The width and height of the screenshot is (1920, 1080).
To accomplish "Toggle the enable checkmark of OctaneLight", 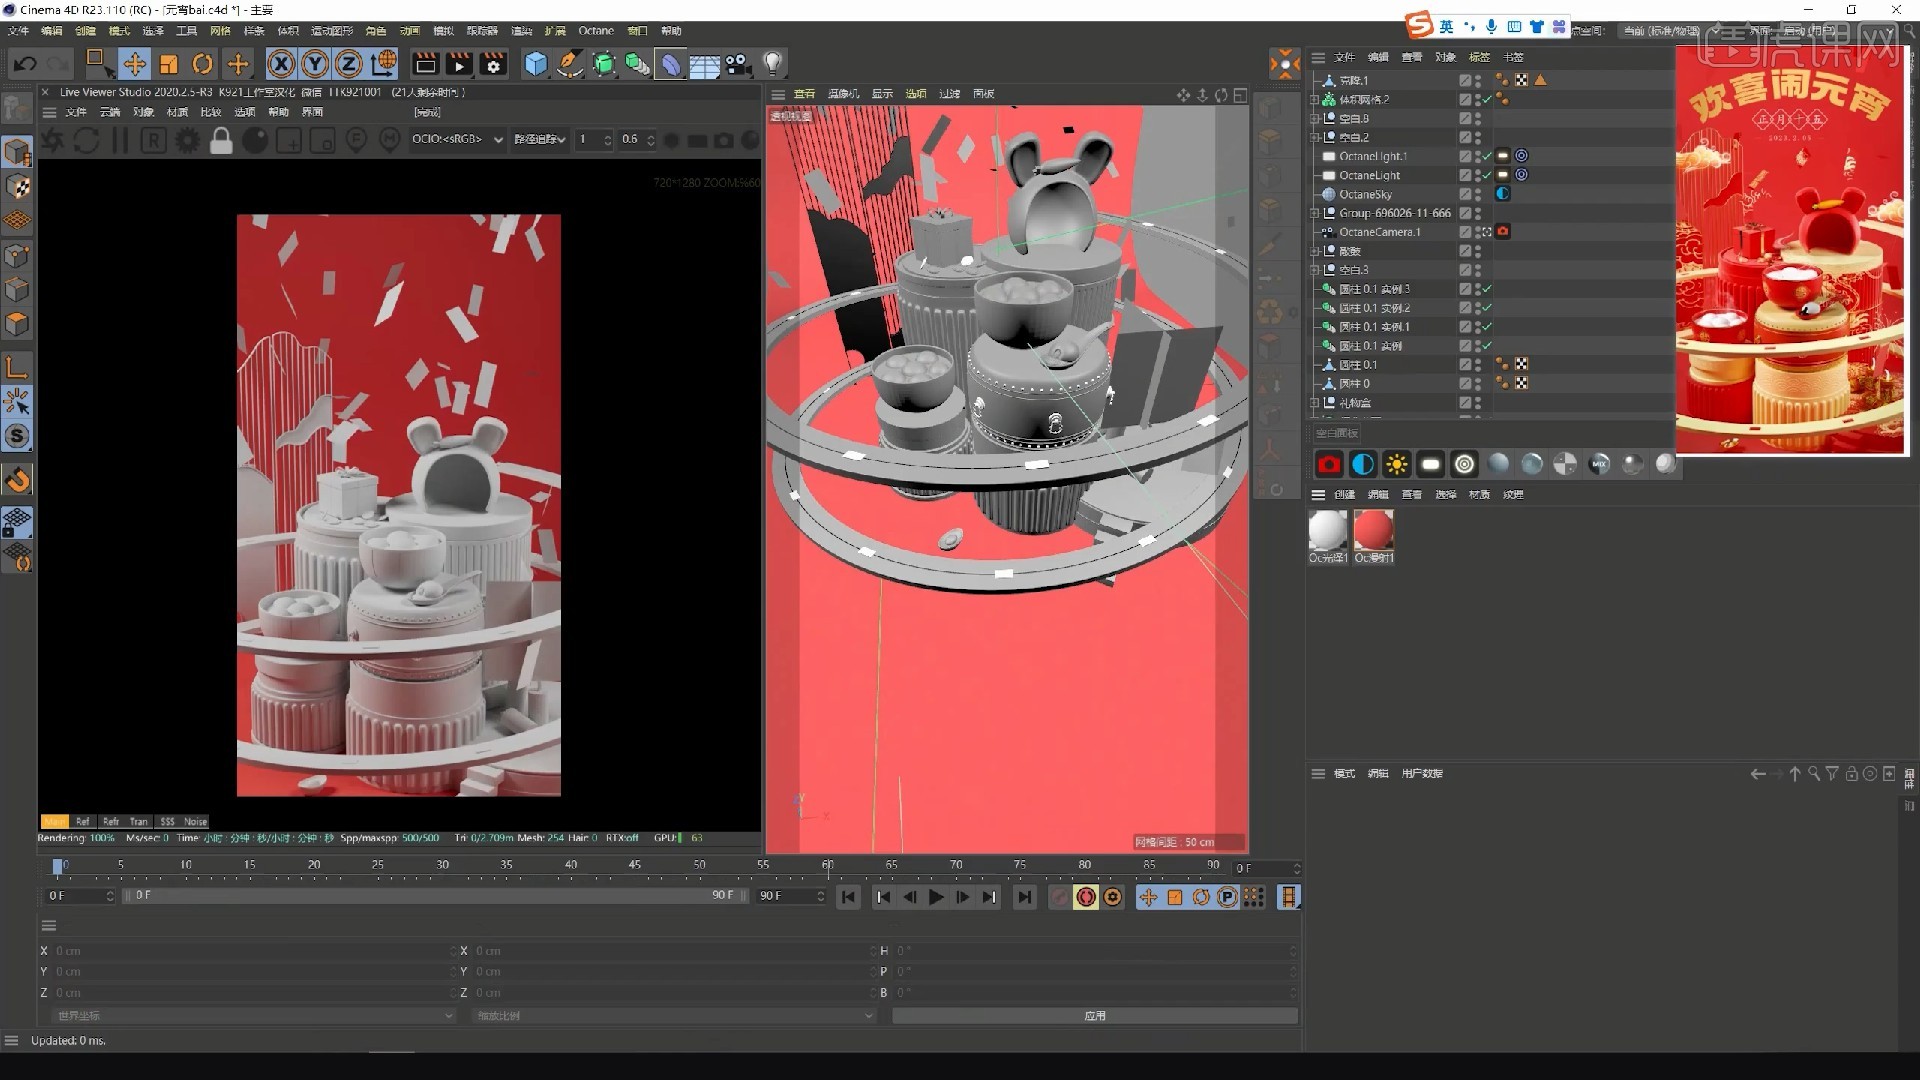I will tap(1487, 175).
